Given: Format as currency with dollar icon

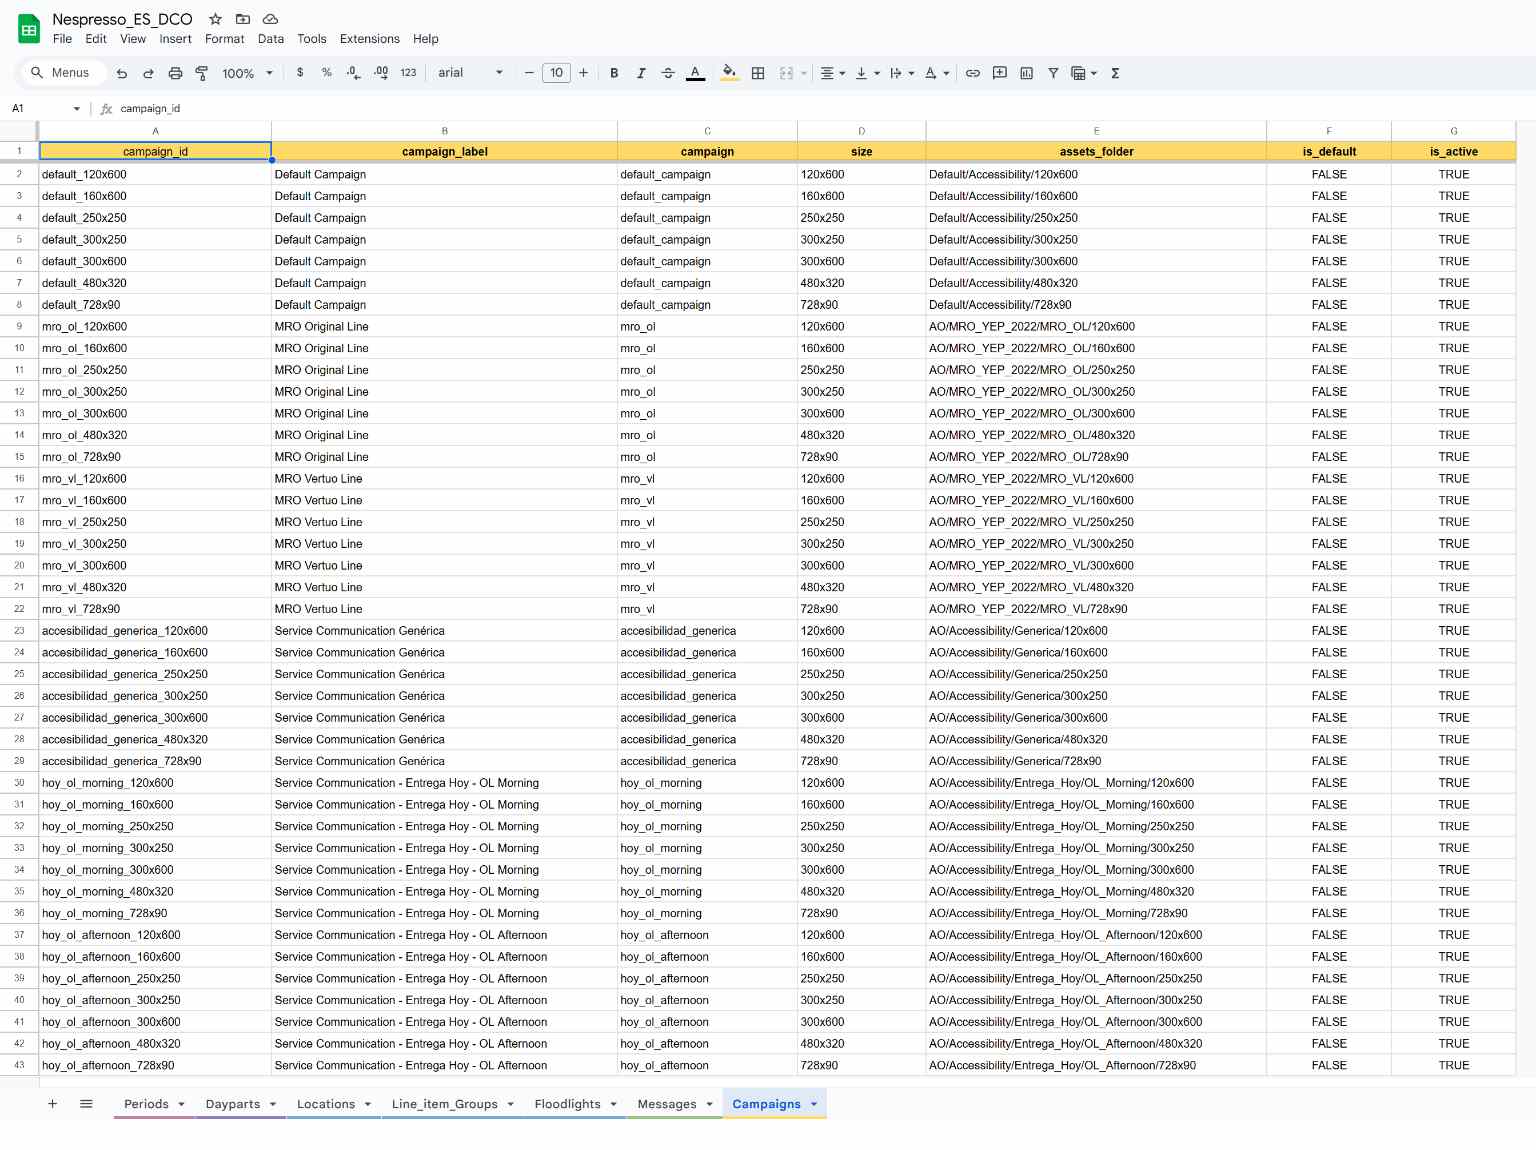Looking at the screenshot, I should (x=300, y=73).
